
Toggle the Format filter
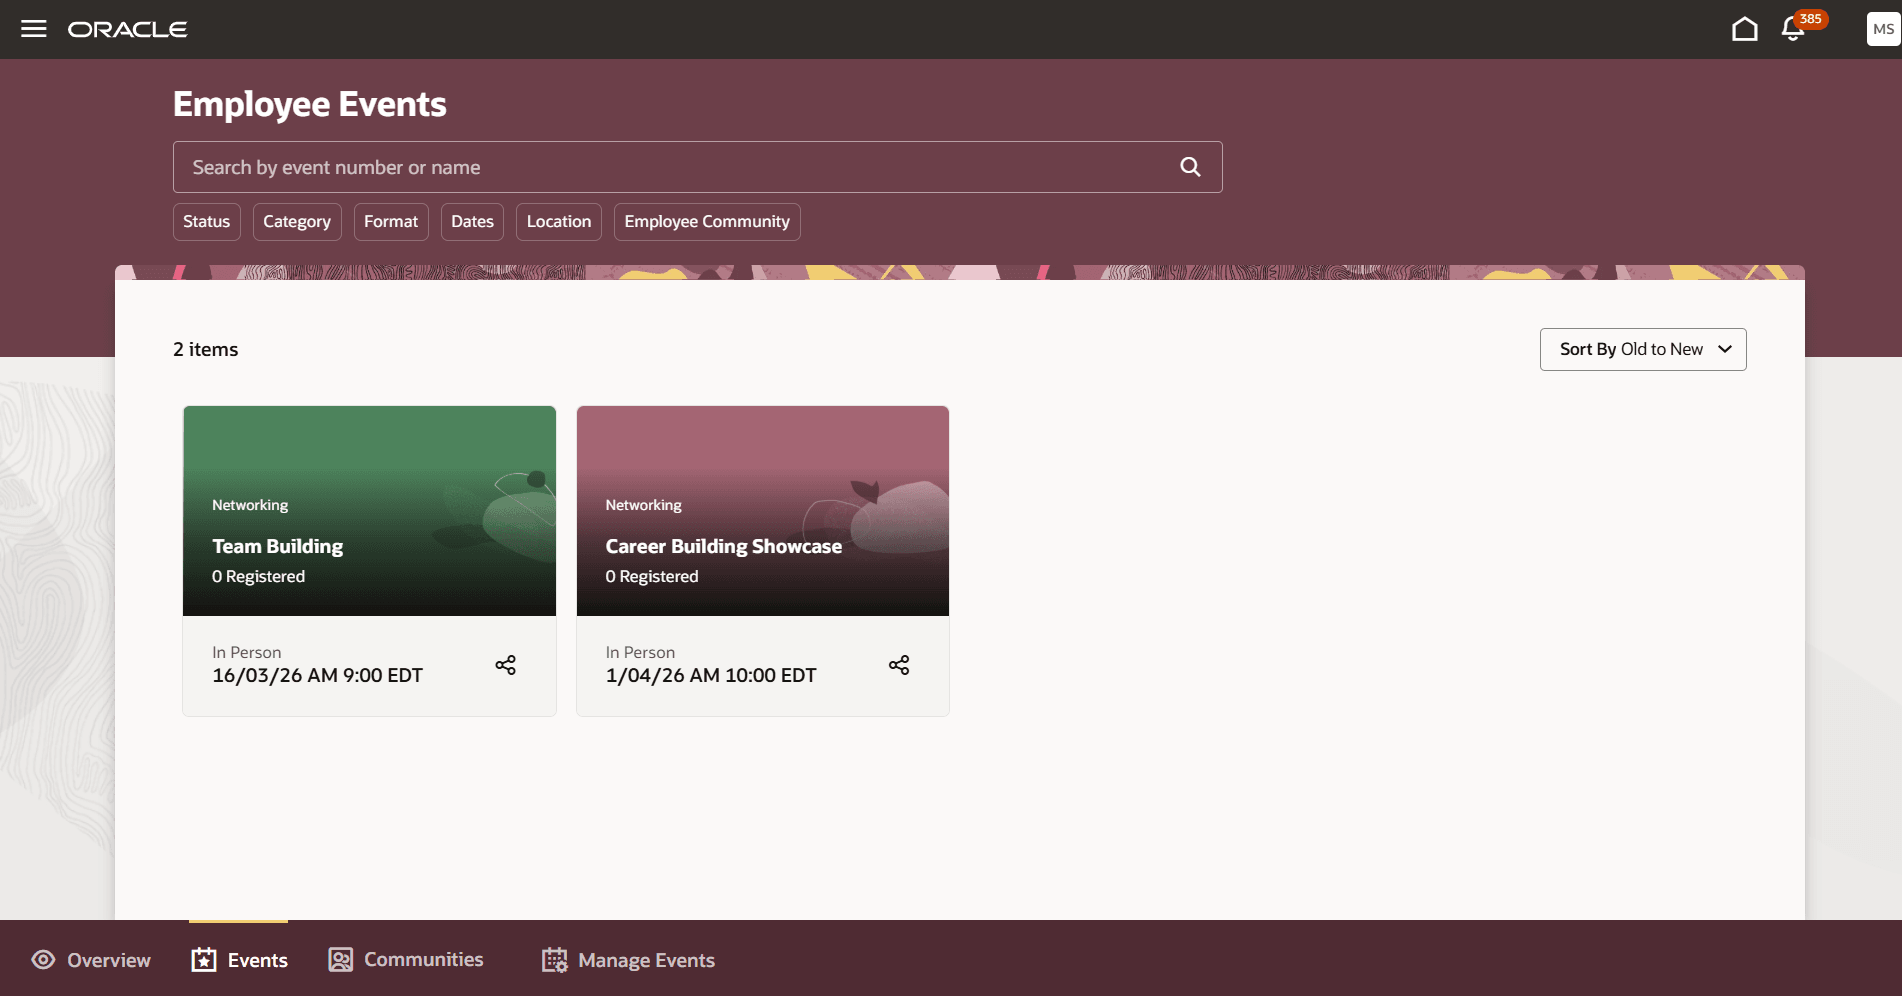click(391, 221)
